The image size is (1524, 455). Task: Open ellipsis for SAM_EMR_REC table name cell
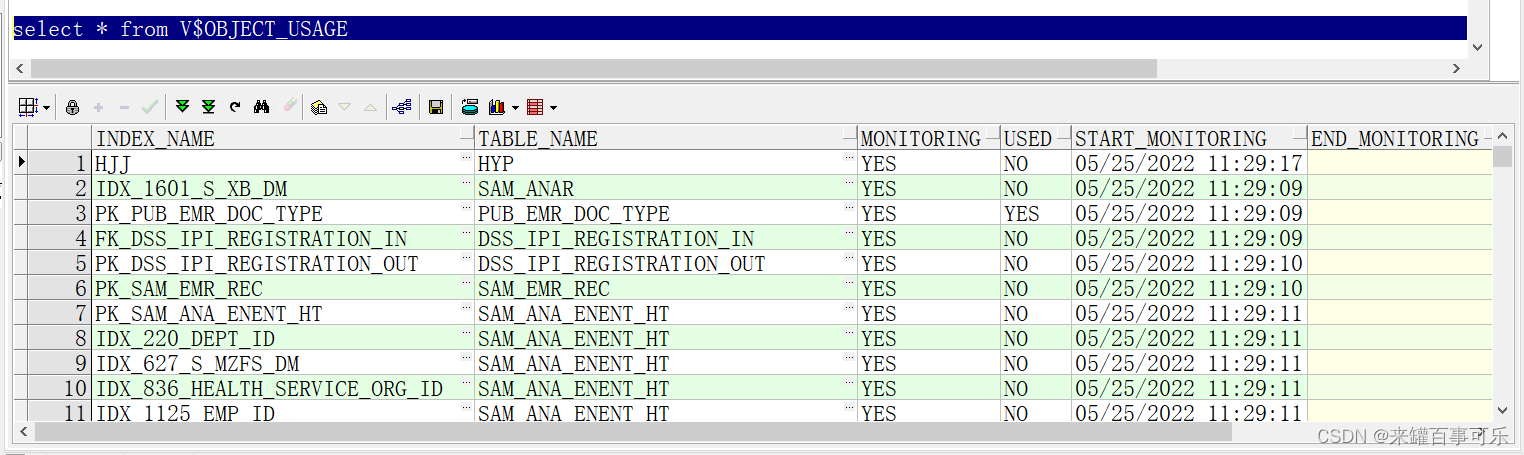point(850,284)
